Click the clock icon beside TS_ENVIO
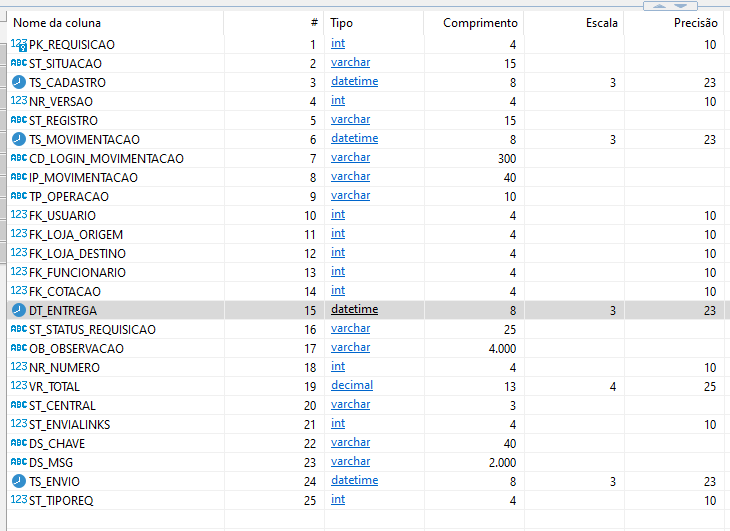Image resolution: width=730 pixels, height=531 pixels. (x=19, y=481)
